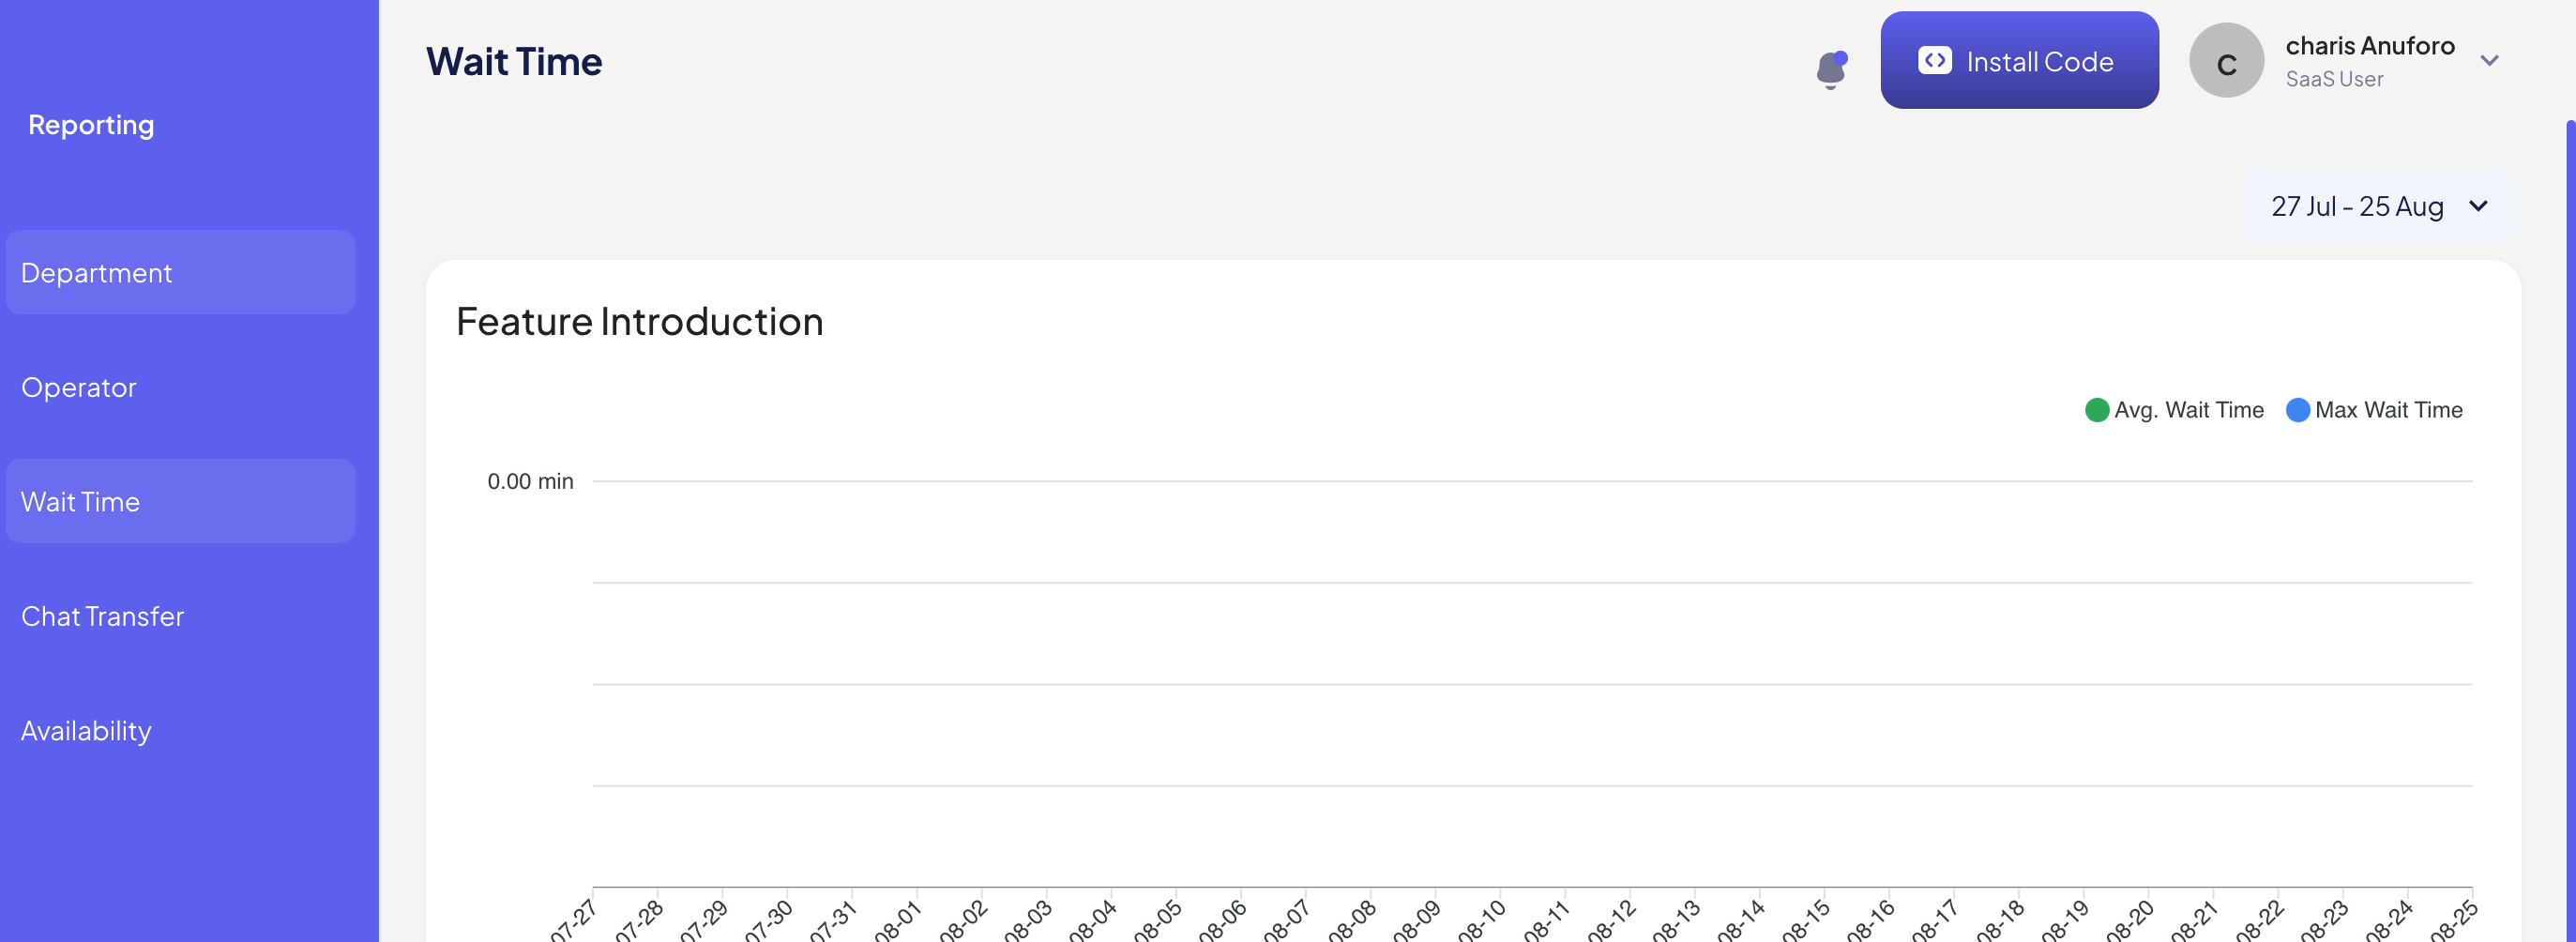Click the page vertical scrollbar
2576x942 pixels.
point(2569,500)
